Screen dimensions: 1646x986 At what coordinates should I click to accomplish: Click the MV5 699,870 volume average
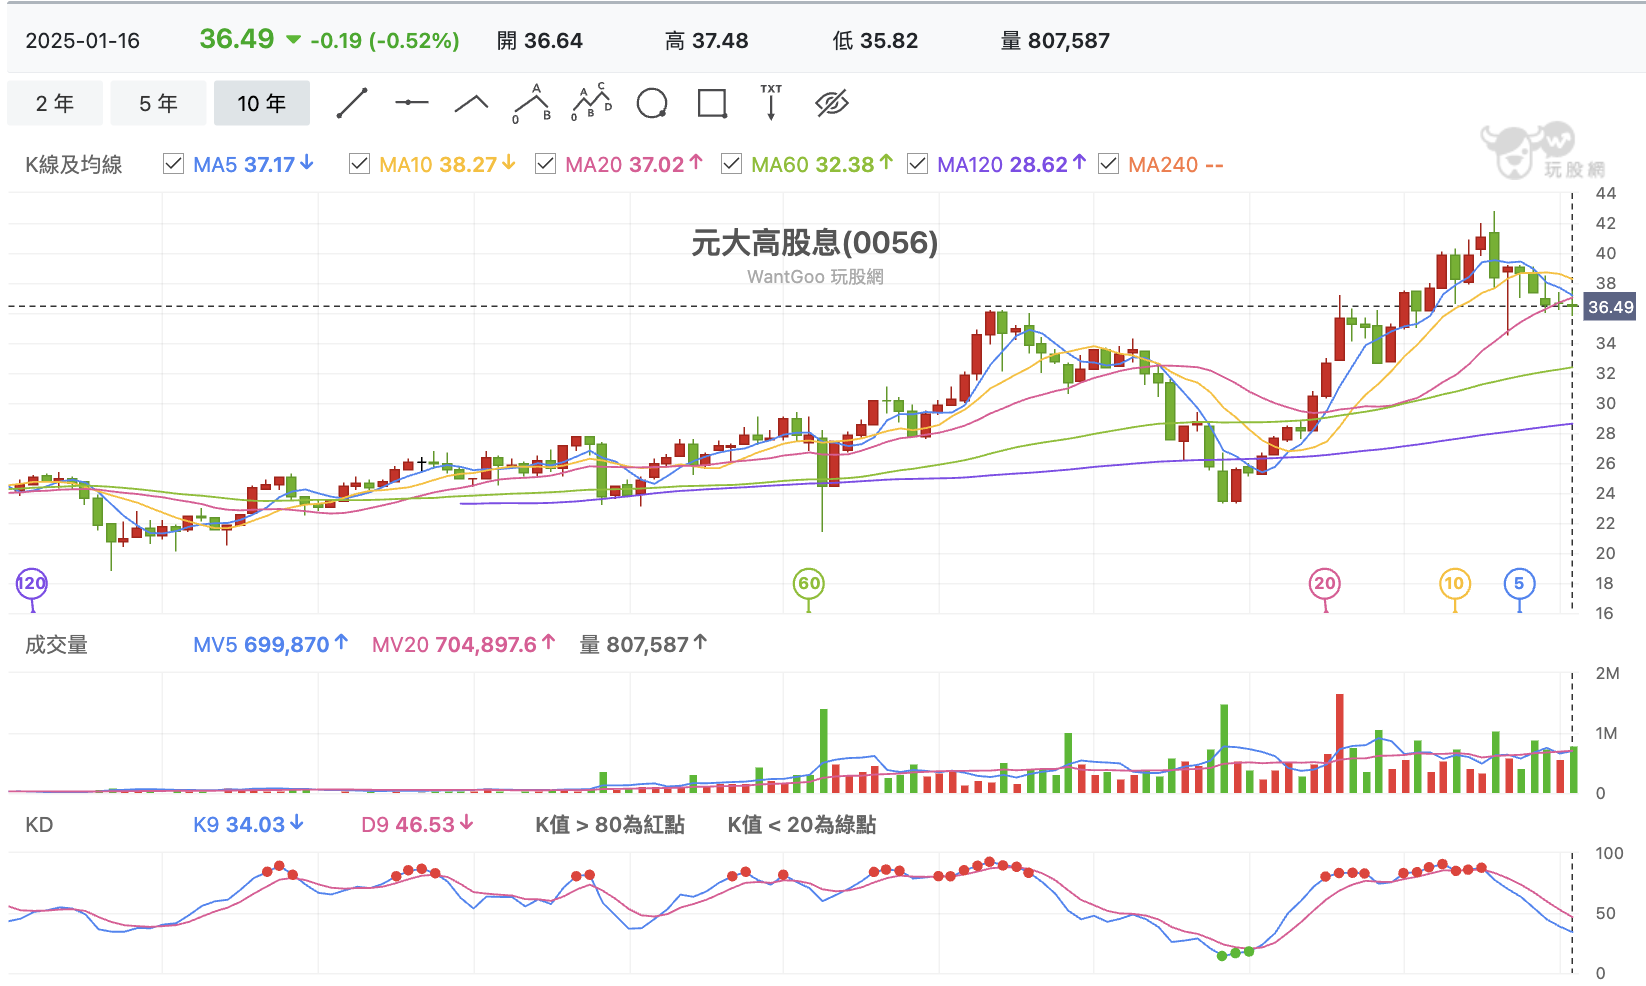point(270,645)
